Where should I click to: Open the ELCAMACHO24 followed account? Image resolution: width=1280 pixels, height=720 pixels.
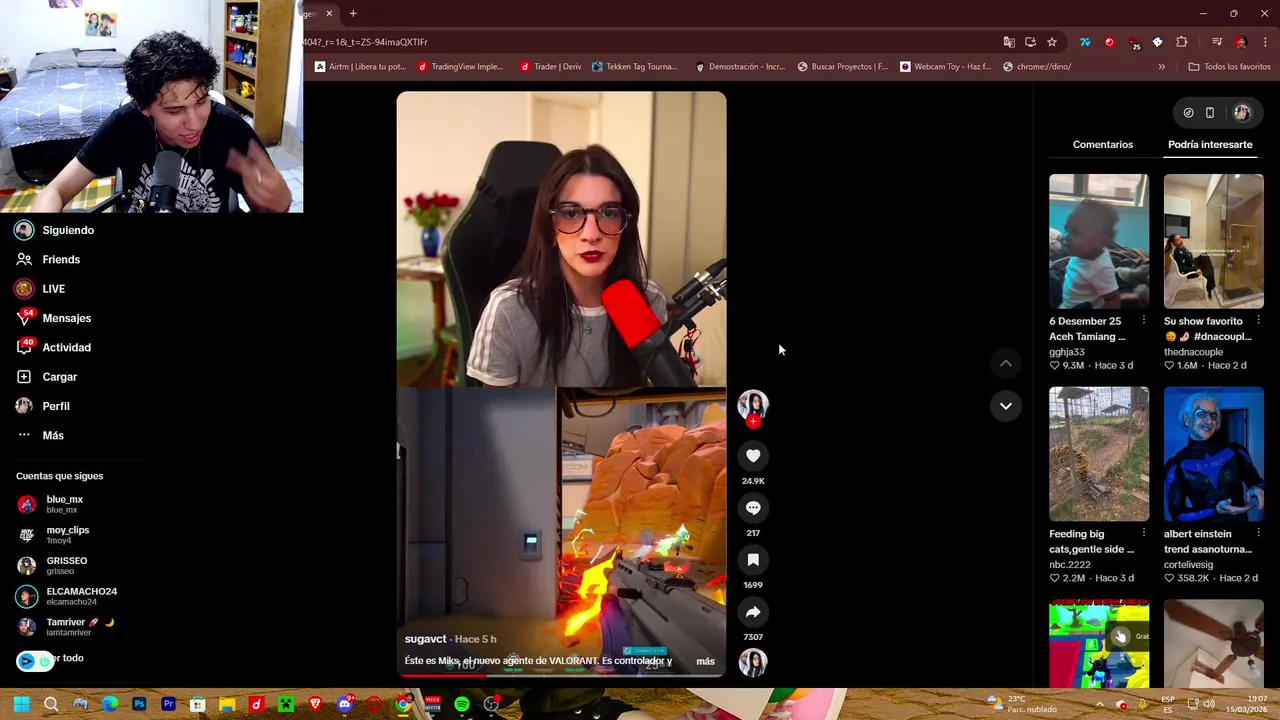67,596
